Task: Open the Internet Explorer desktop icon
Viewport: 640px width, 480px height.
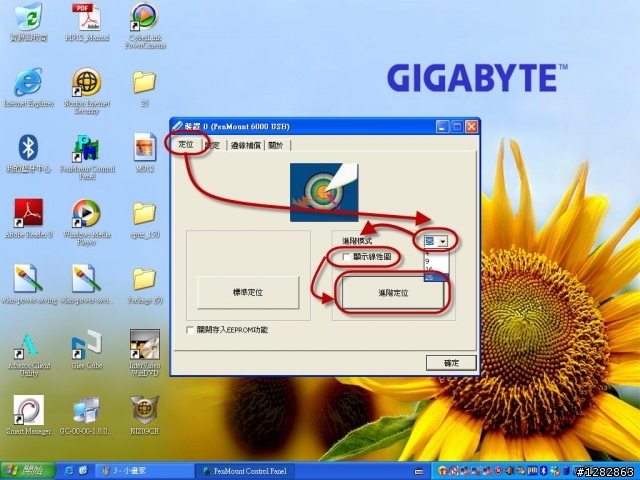Action: coord(28,82)
